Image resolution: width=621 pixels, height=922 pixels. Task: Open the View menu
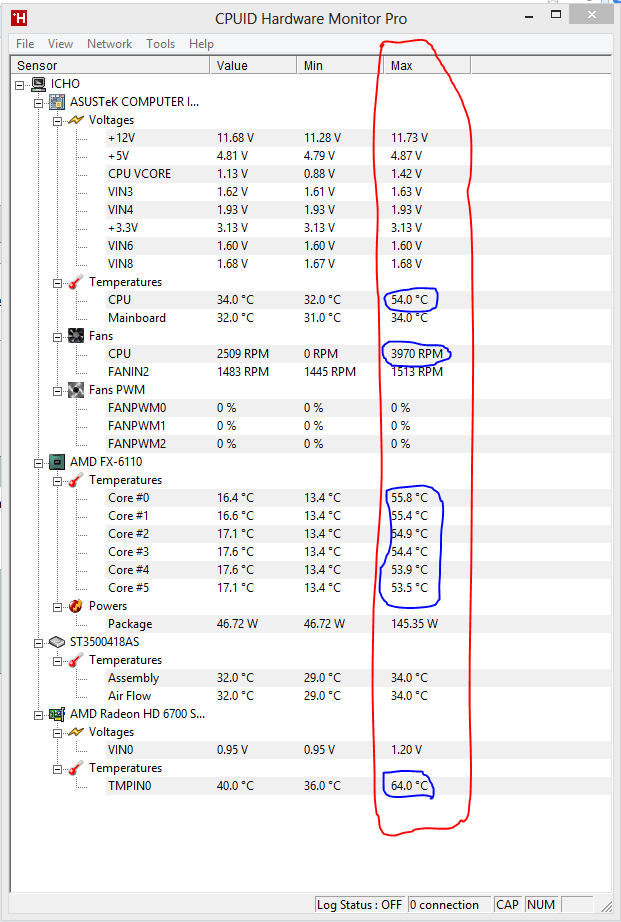pyautogui.click(x=61, y=44)
